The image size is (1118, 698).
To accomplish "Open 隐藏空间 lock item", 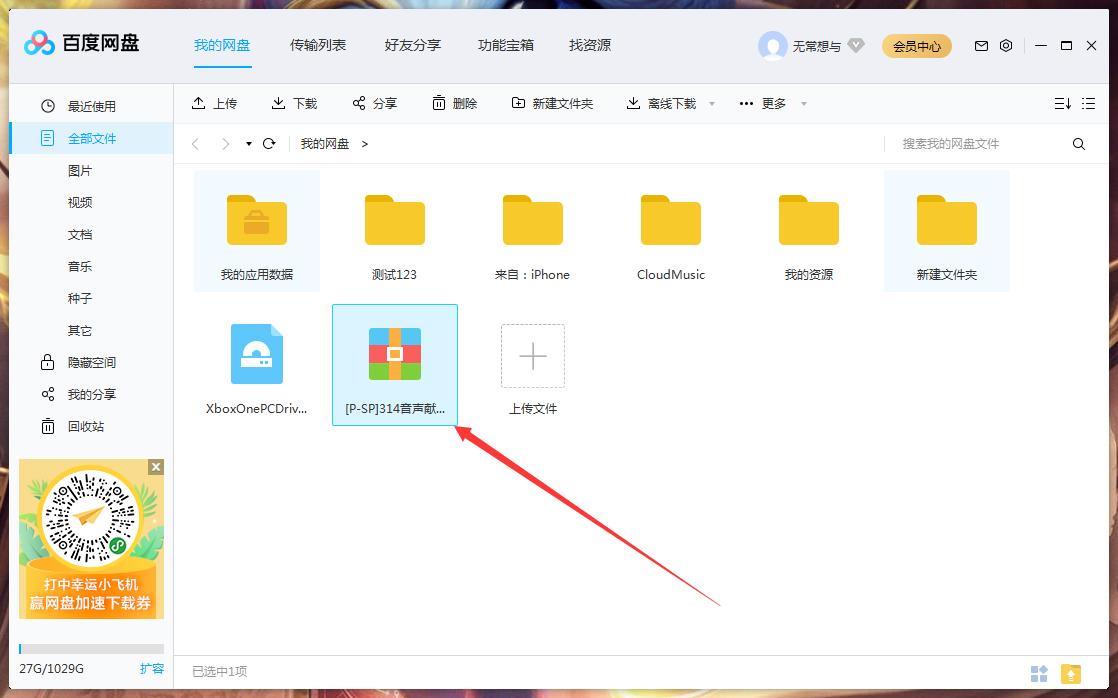I will [91, 362].
